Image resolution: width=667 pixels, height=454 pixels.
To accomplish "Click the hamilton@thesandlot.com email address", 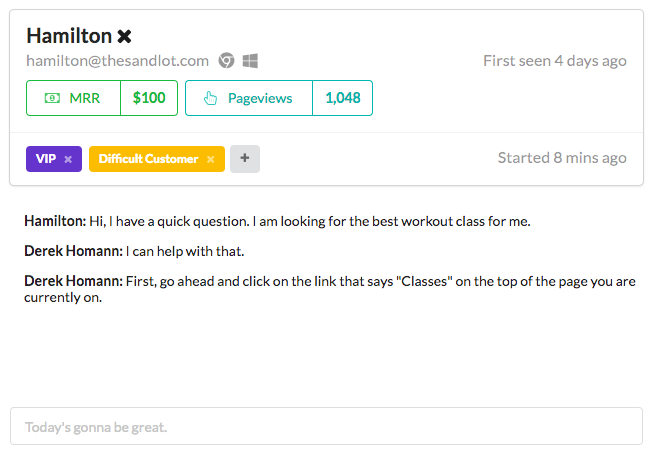I will coord(117,61).
